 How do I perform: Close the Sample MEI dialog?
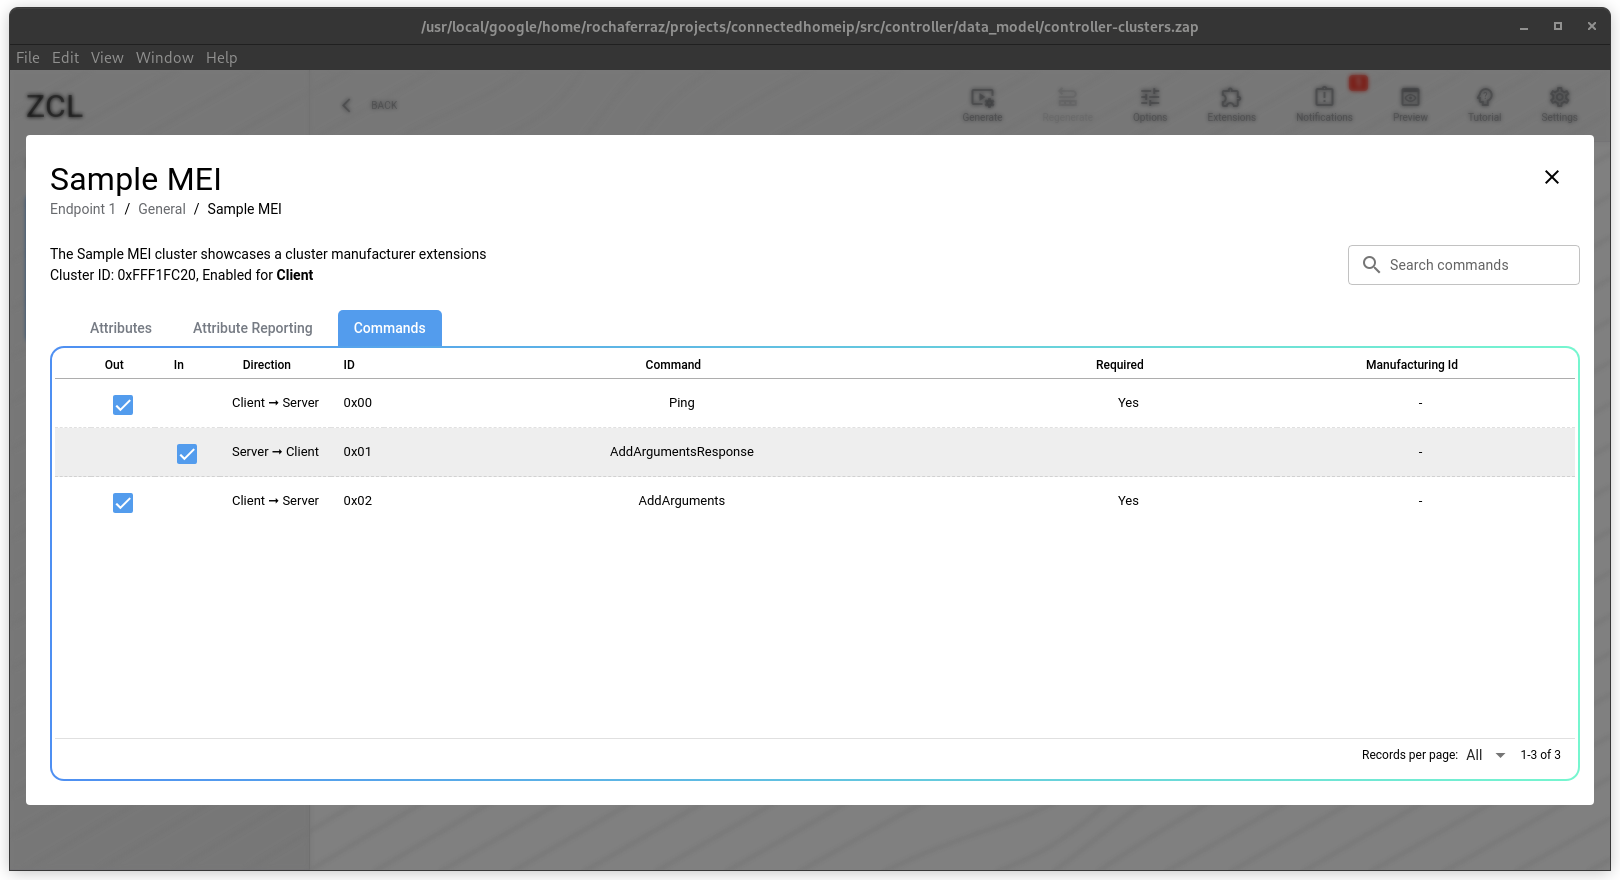click(1552, 177)
